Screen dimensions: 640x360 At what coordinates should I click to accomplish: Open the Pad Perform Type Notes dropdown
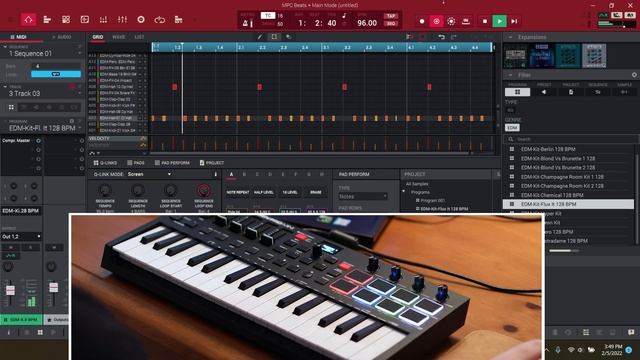[363, 196]
